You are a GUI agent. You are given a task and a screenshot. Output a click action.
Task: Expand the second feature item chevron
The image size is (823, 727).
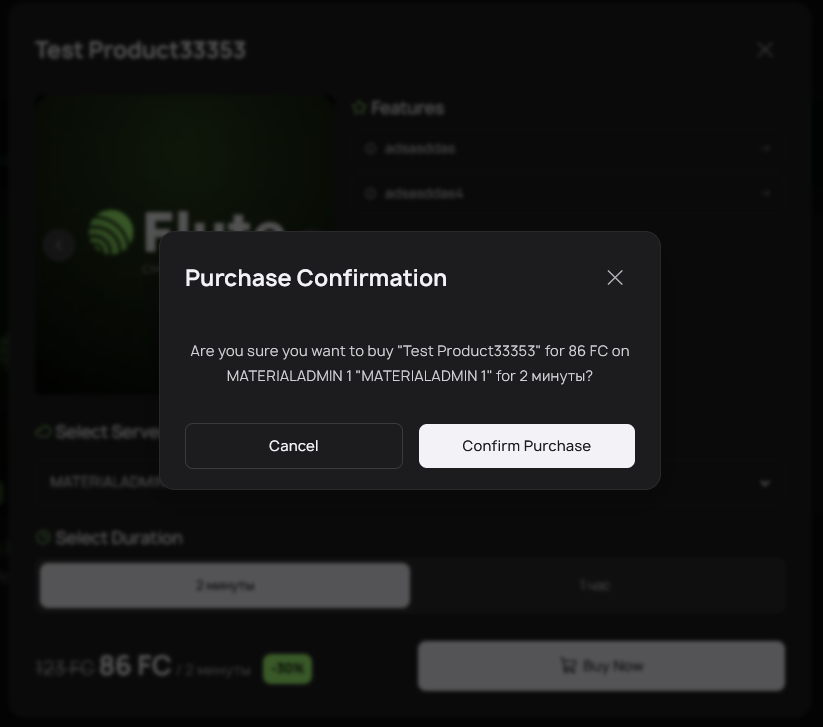pyautogui.click(x=766, y=193)
